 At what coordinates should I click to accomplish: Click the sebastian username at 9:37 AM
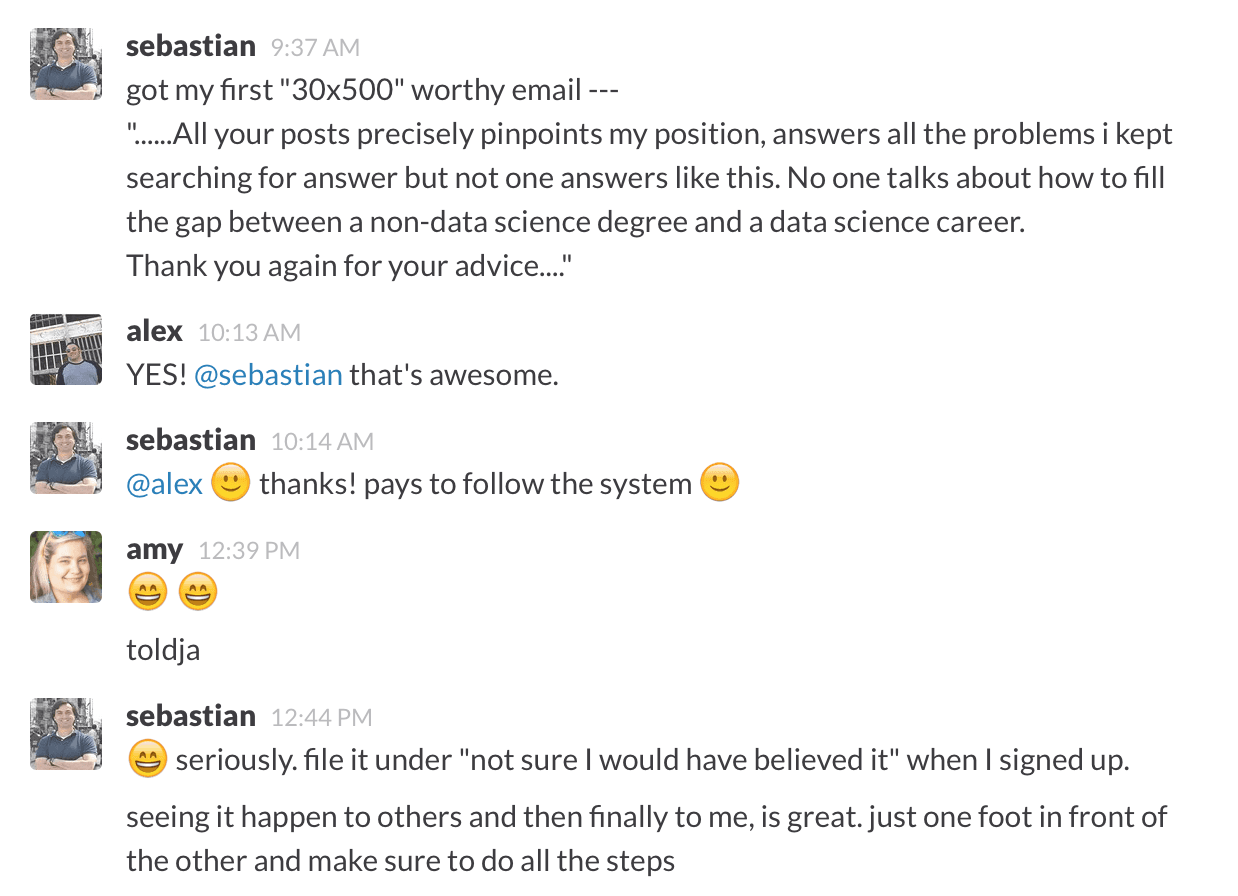pyautogui.click(x=191, y=46)
